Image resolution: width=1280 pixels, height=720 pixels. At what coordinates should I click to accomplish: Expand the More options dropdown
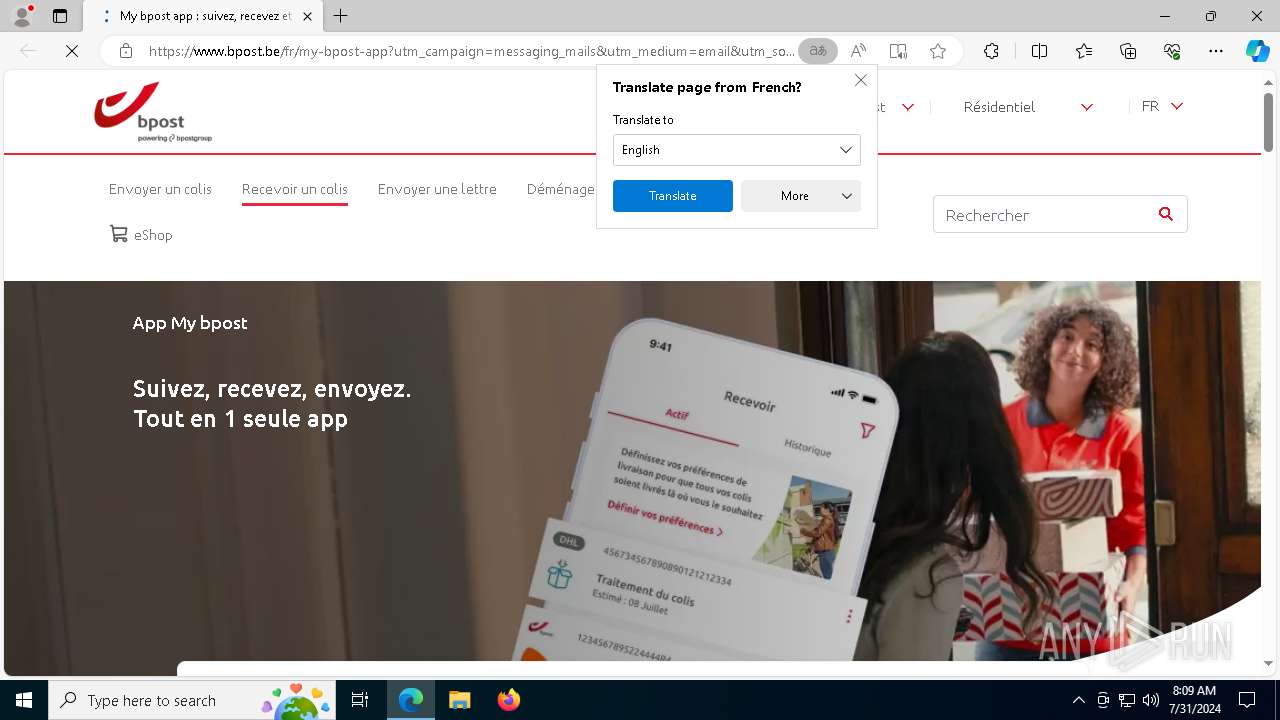pos(801,196)
